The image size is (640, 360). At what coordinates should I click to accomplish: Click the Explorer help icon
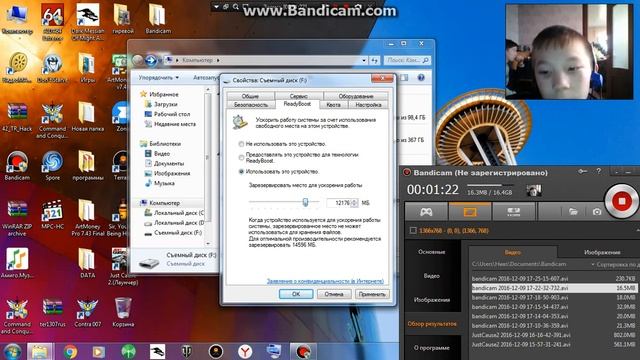(x=421, y=78)
